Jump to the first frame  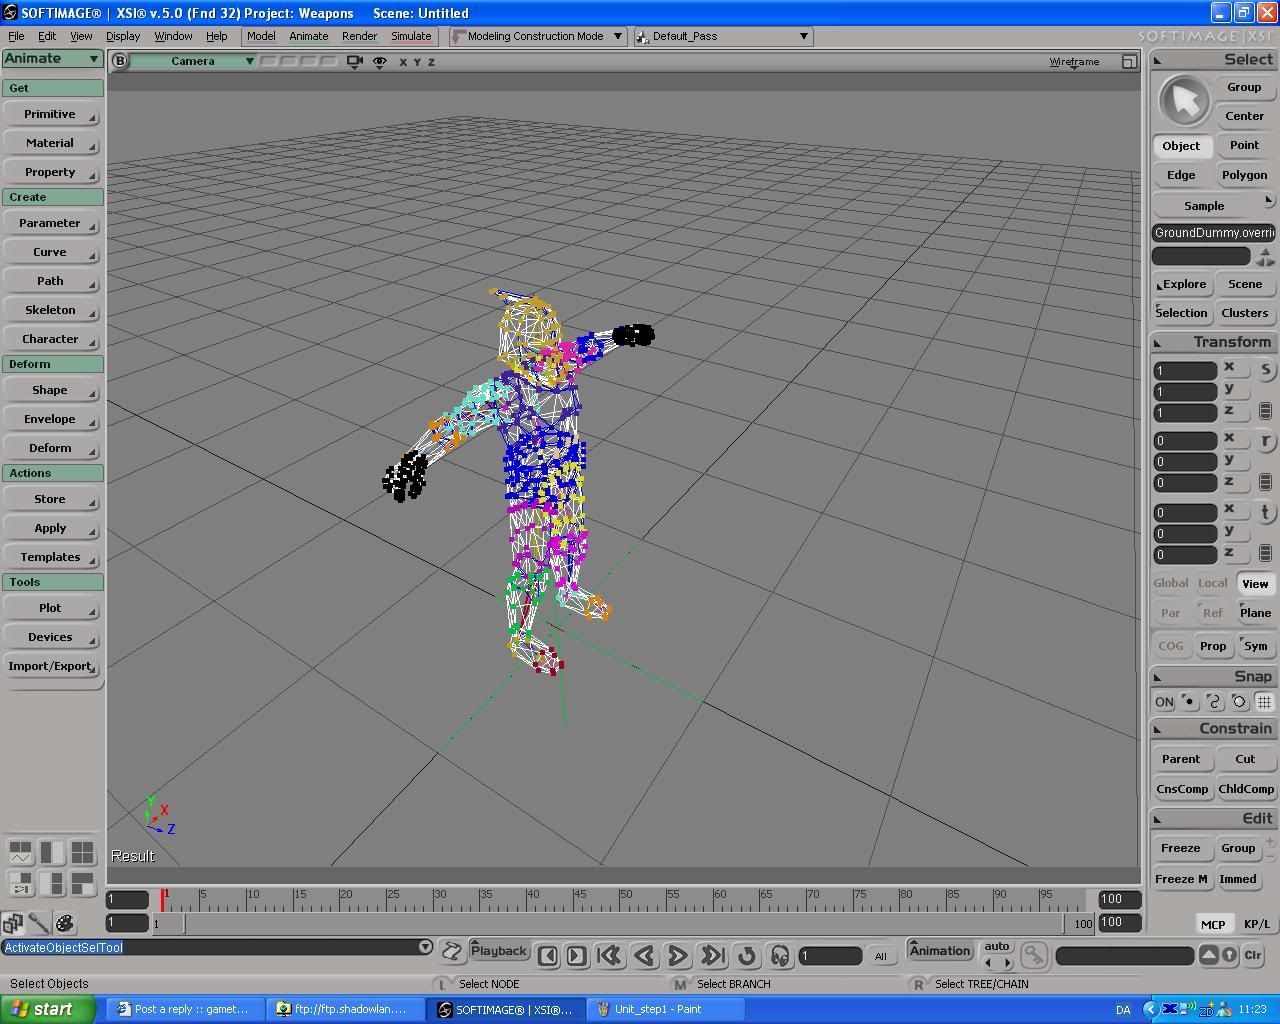pyautogui.click(x=609, y=956)
